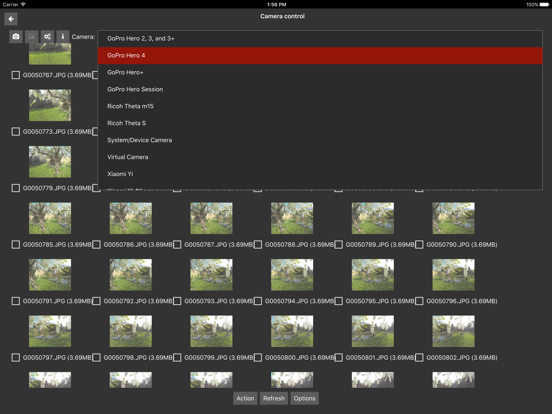Select GoPro Hero 2, 3, and 3+
Viewport: 552px width, 414px height.
click(x=320, y=39)
